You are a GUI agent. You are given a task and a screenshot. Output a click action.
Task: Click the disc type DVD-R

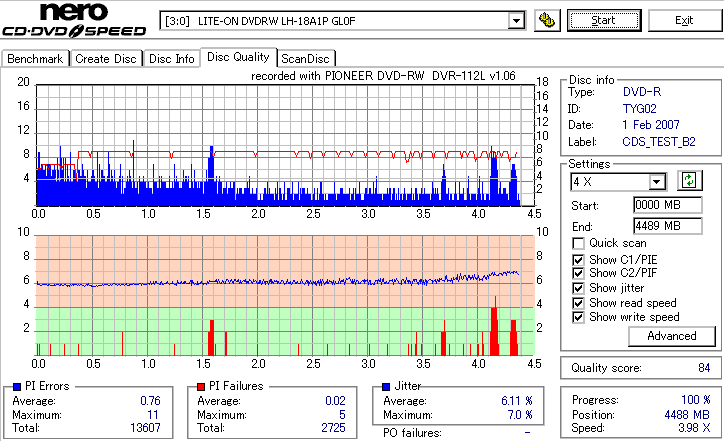pyautogui.click(x=642, y=92)
